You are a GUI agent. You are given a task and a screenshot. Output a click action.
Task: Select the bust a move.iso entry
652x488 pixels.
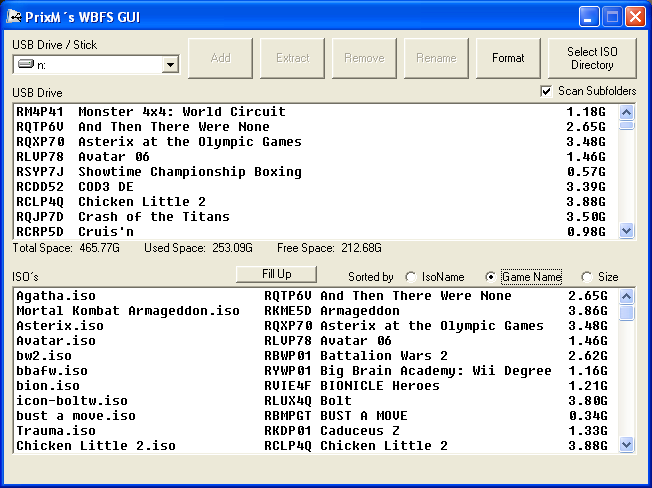point(76,416)
